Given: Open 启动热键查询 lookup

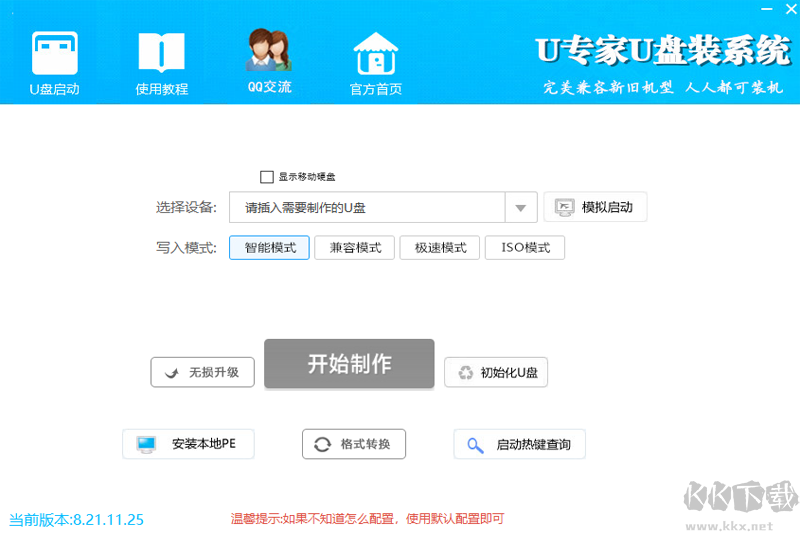Looking at the screenshot, I should click(519, 444).
